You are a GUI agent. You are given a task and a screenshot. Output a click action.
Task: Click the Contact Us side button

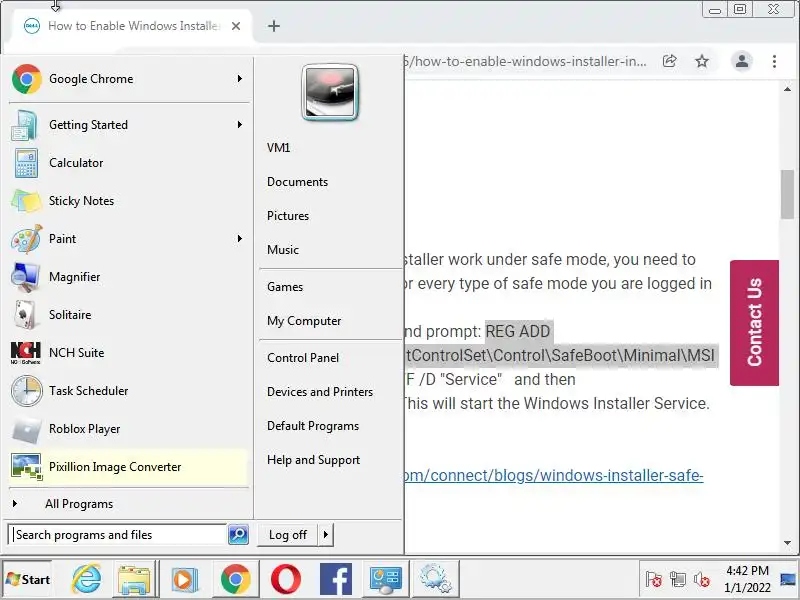pos(754,322)
